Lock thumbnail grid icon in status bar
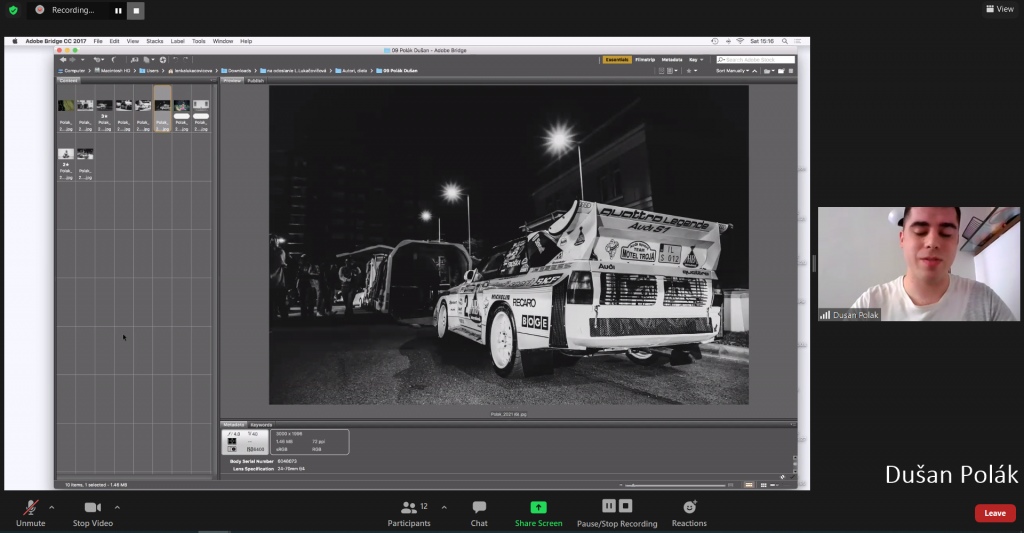 (749, 485)
